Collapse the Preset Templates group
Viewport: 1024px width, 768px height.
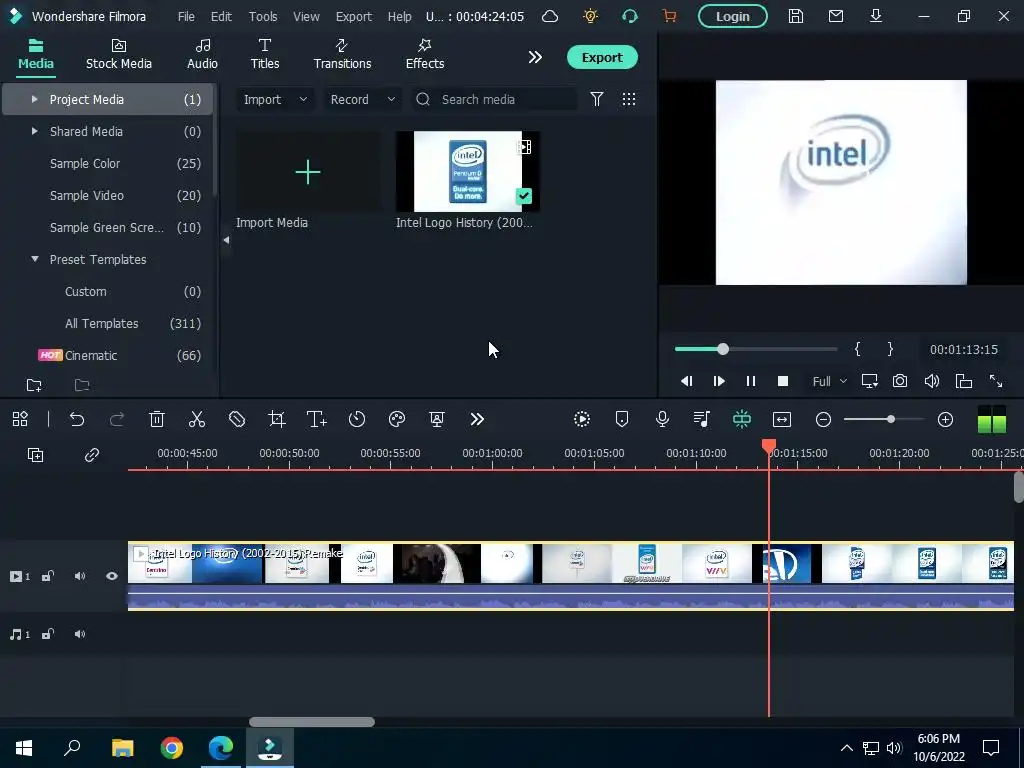pyautogui.click(x=35, y=259)
